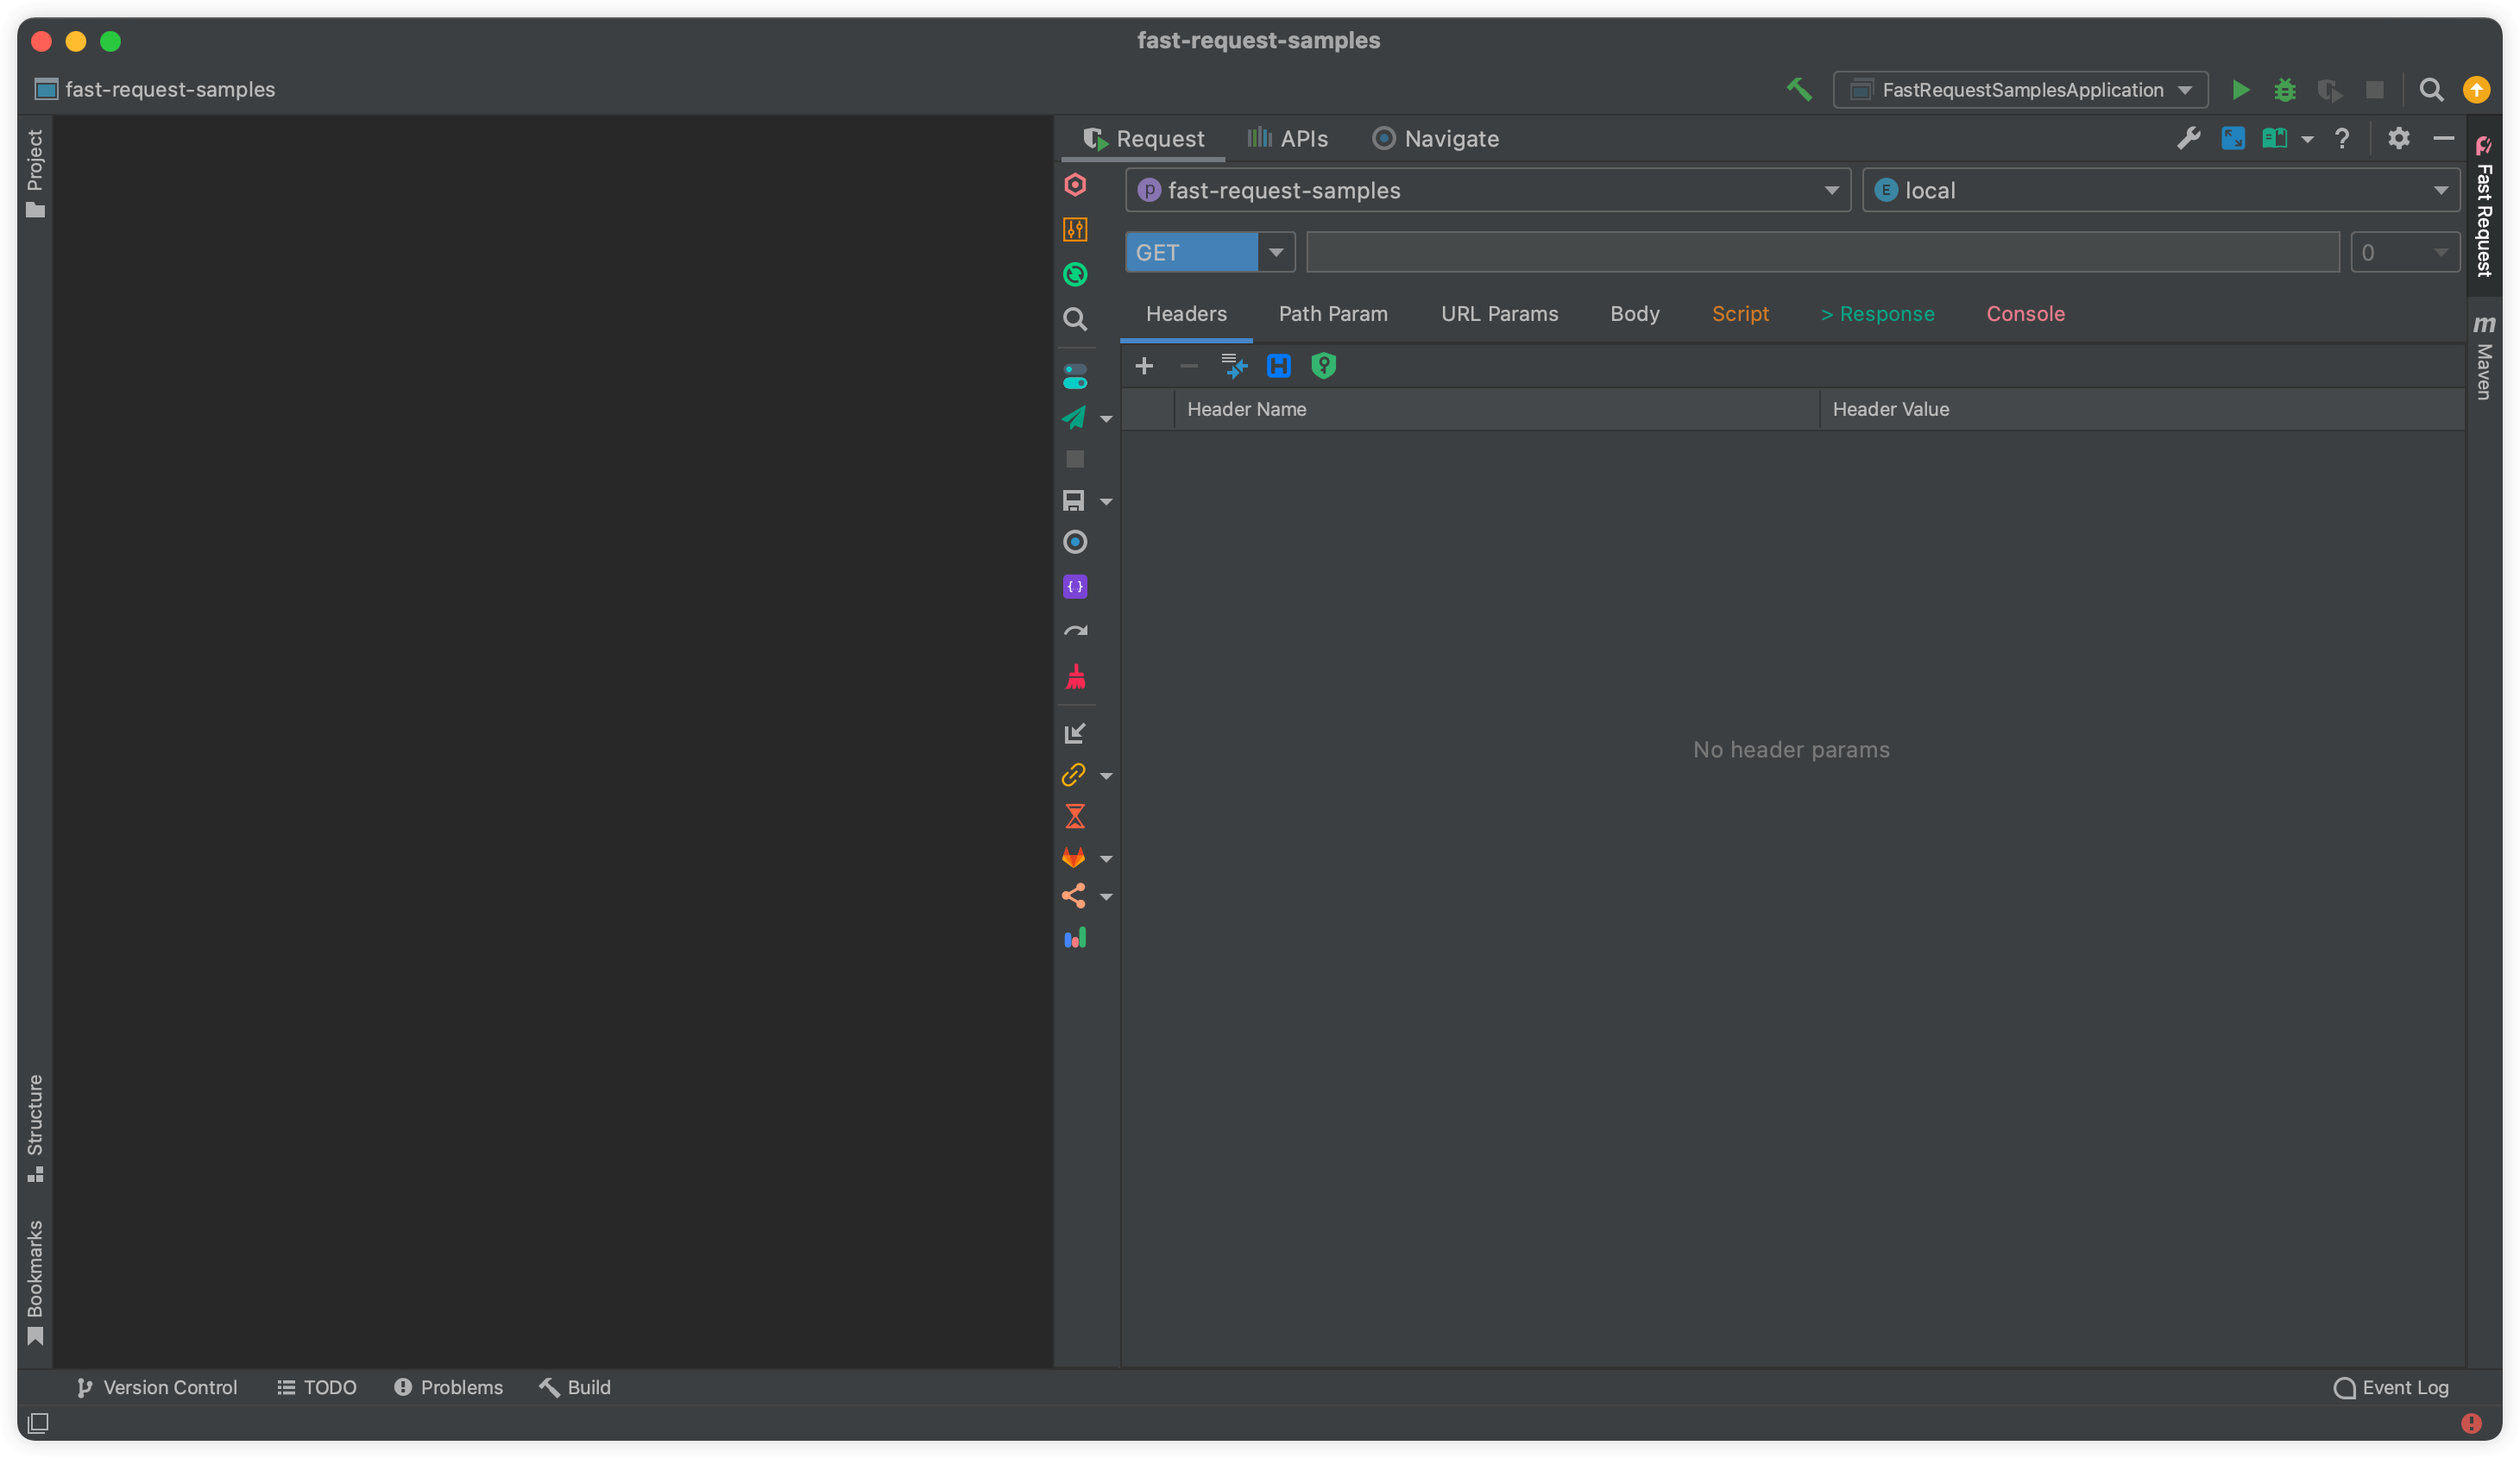Screen dimensions: 2520x1458
Task: Toggle the green shield auth icon
Action: point(1324,366)
